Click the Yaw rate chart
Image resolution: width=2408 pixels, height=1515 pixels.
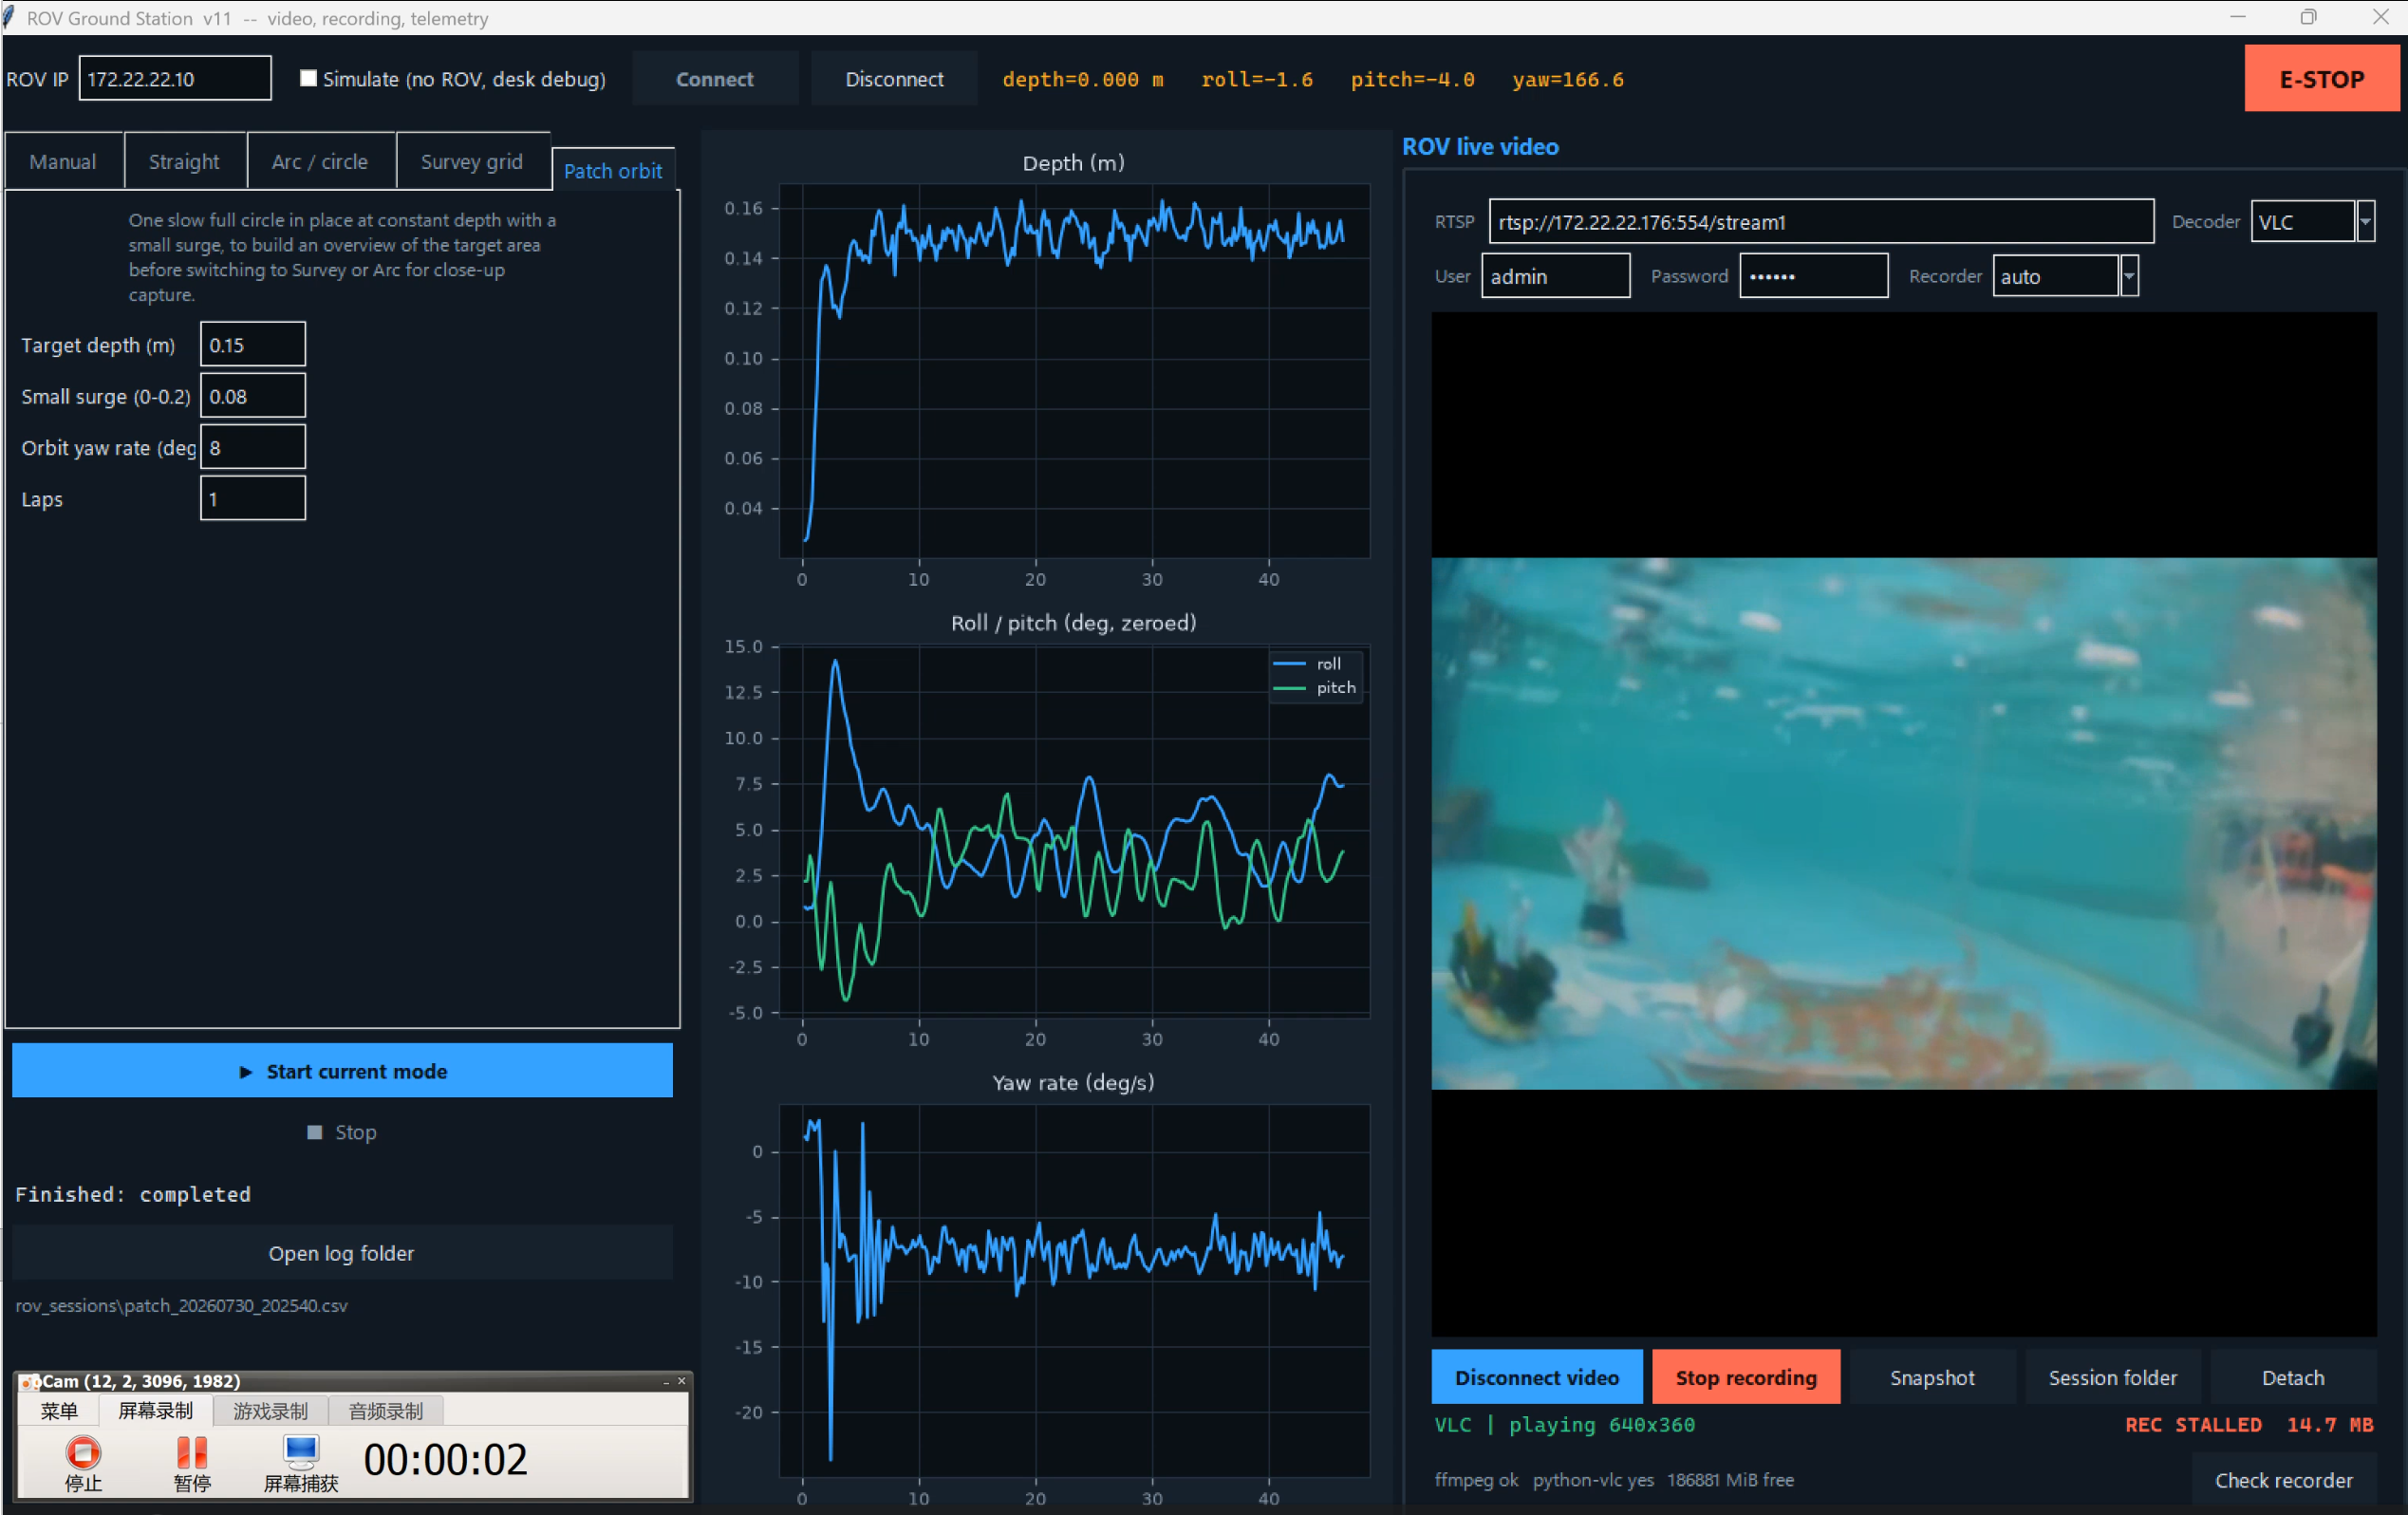(x=1075, y=1290)
